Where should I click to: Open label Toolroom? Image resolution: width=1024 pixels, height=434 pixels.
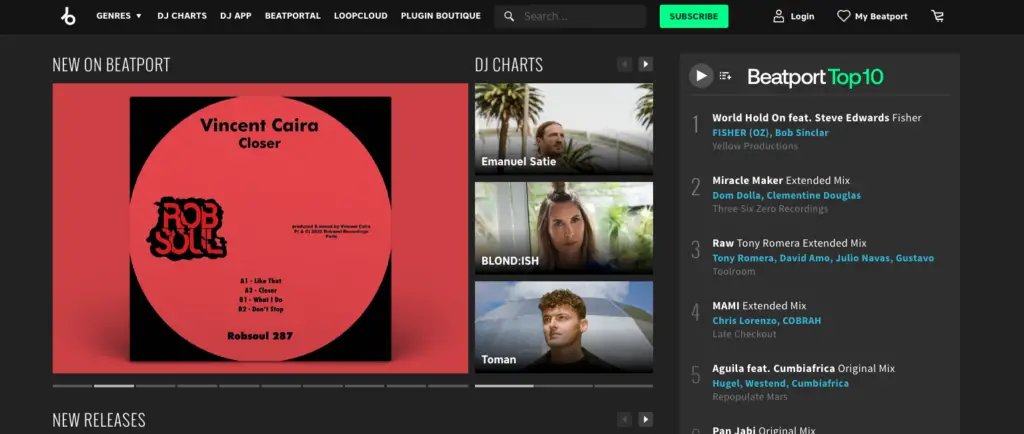pos(733,271)
